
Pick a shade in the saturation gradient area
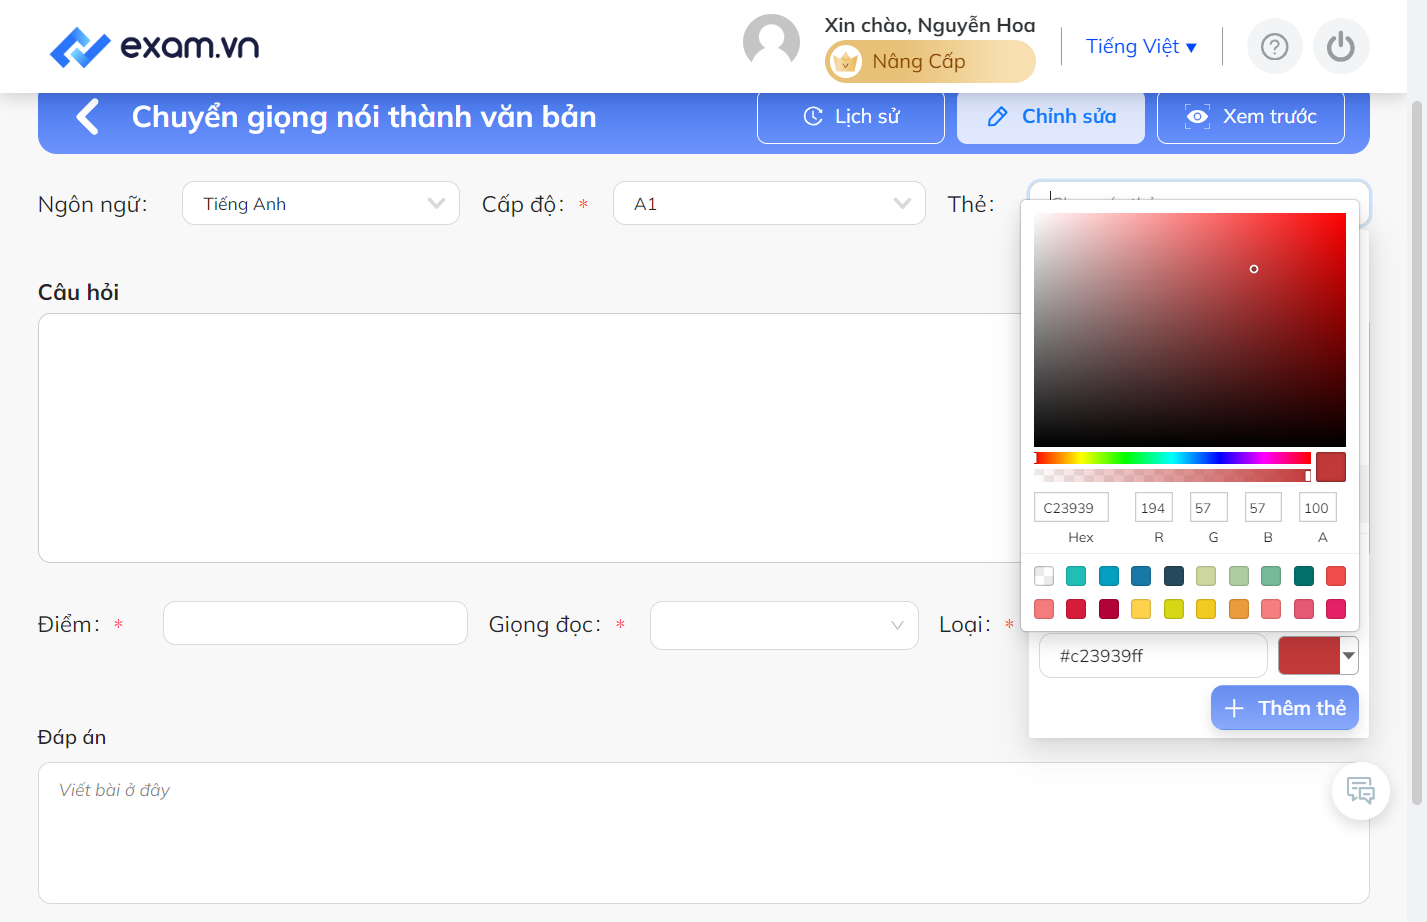click(x=1190, y=329)
